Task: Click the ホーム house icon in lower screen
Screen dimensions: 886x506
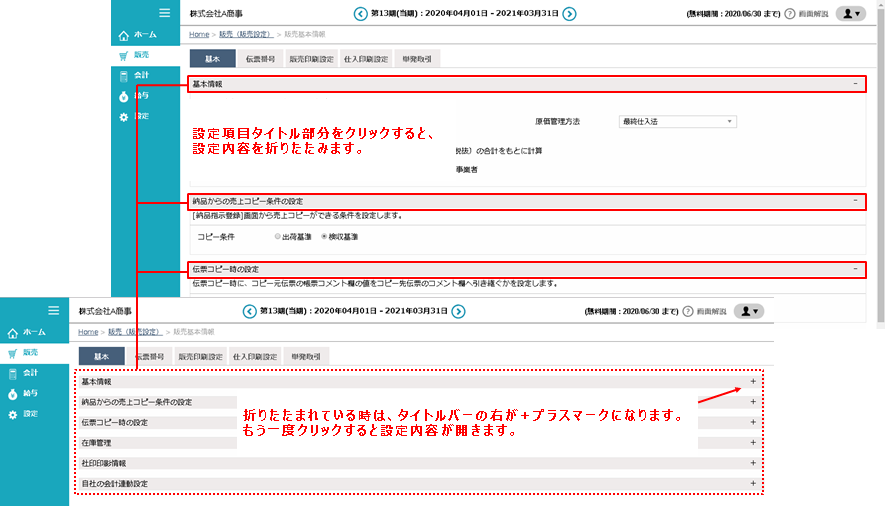Action: pyautogui.click(x=12, y=333)
